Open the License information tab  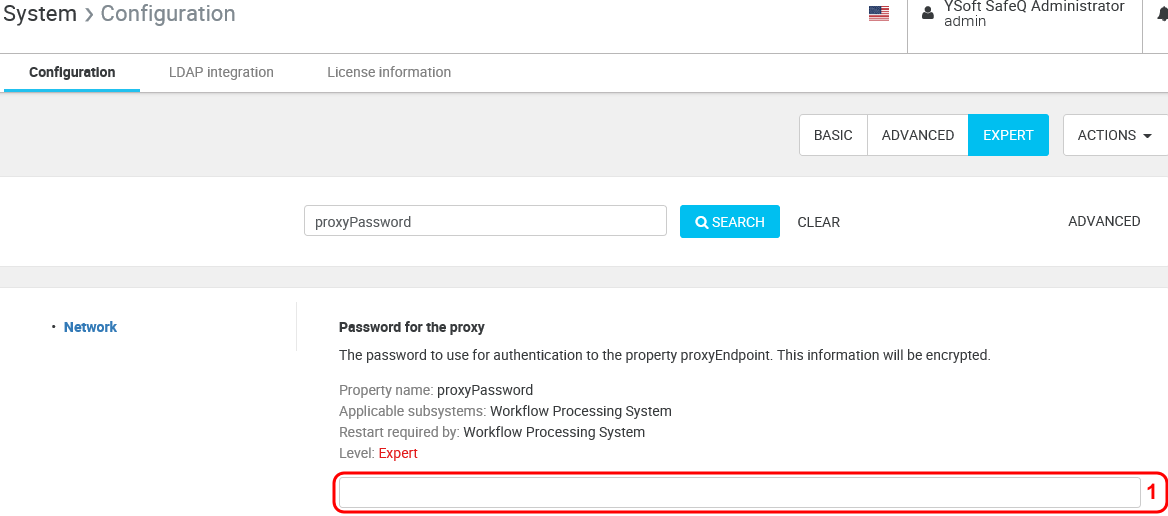389,72
